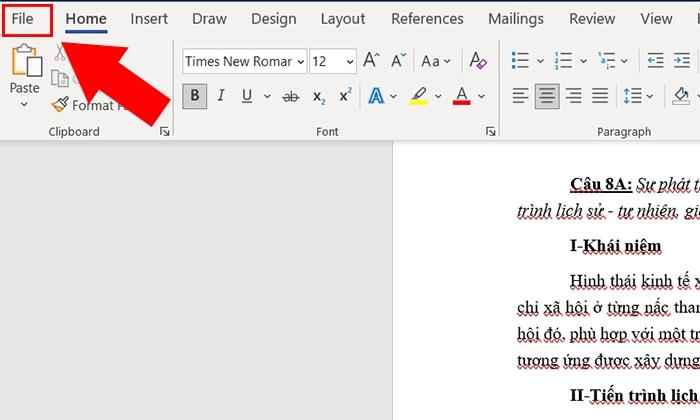Open font color picker arrow
The width and height of the screenshot is (700, 420).
481,96
